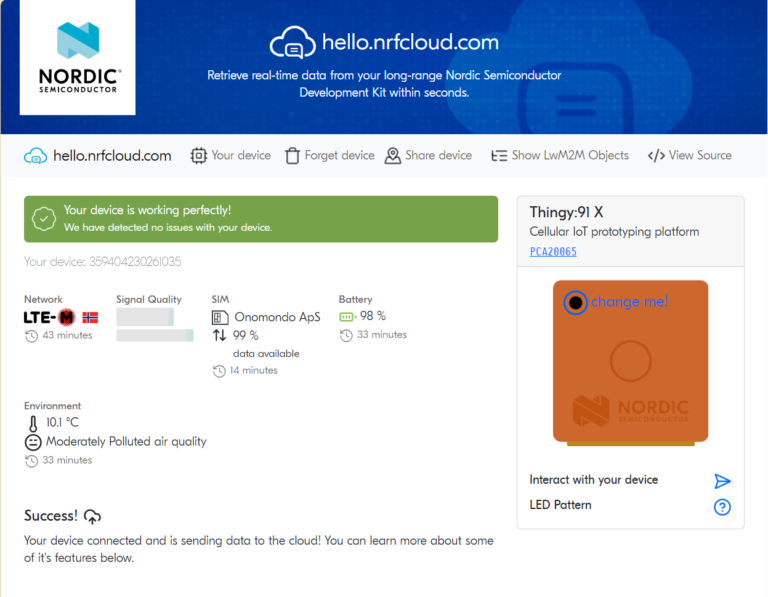Click the PCA20065 model link
Image resolution: width=768 pixels, height=597 pixels.
pyautogui.click(x=553, y=252)
